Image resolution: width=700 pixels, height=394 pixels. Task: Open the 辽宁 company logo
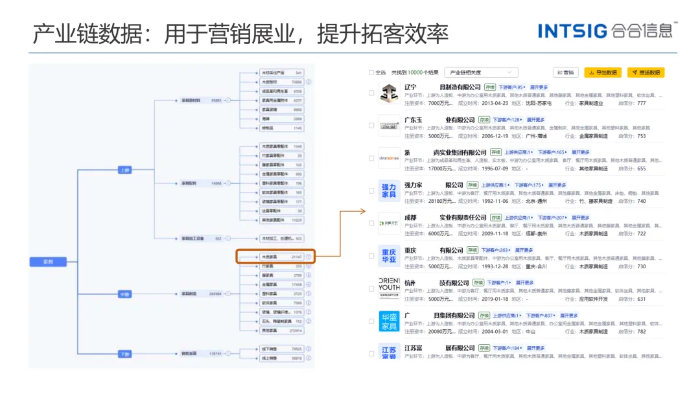coord(389,93)
